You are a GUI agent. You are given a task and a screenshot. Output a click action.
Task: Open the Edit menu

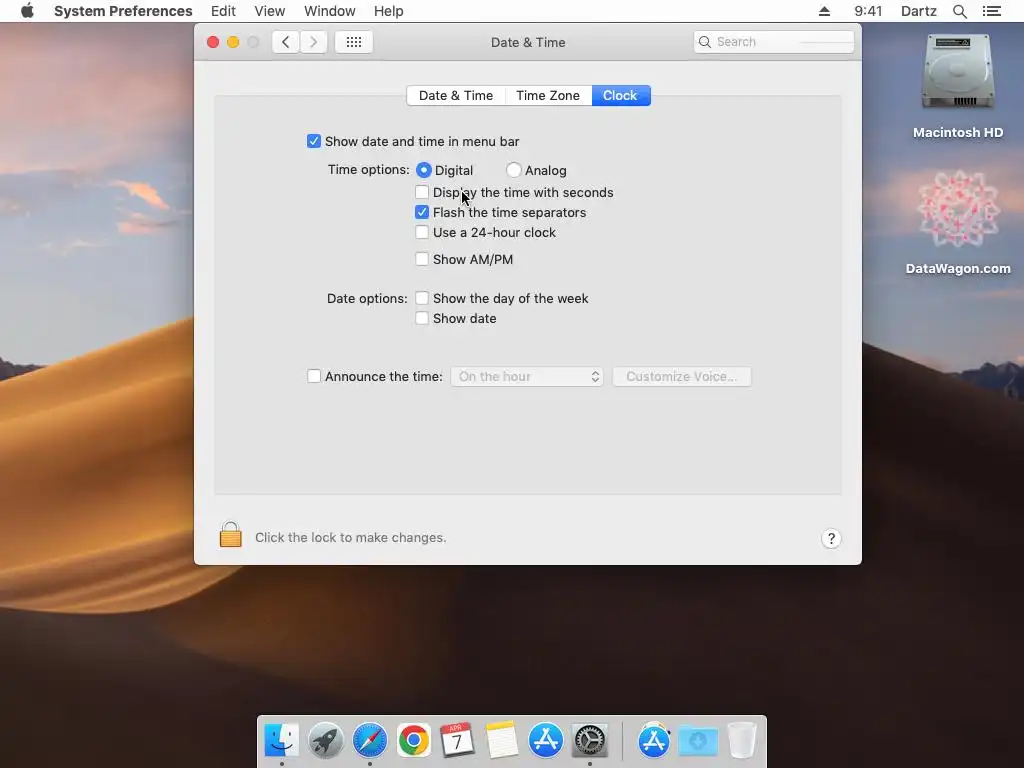[x=223, y=11]
